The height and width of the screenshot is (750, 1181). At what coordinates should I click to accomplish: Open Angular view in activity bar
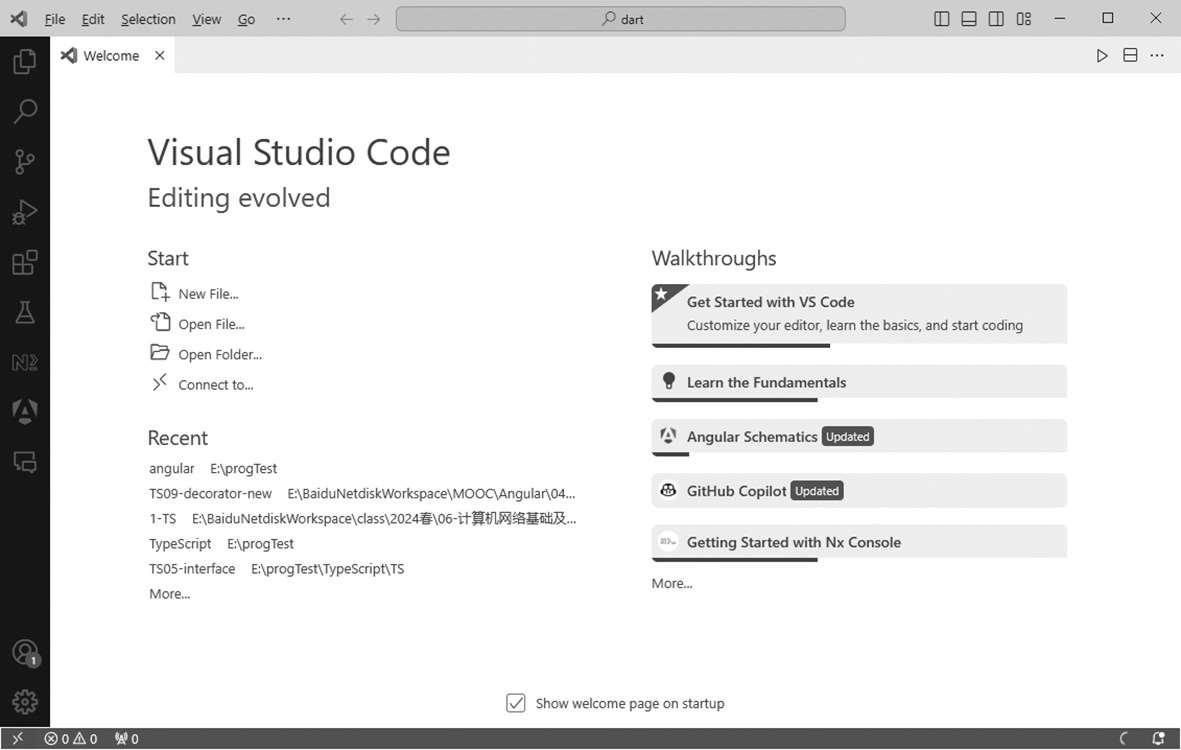(24, 411)
